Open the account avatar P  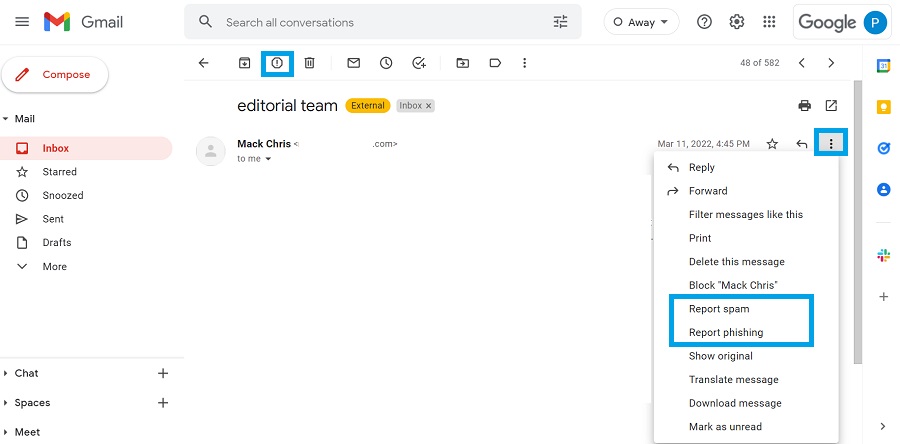pyautogui.click(x=875, y=22)
